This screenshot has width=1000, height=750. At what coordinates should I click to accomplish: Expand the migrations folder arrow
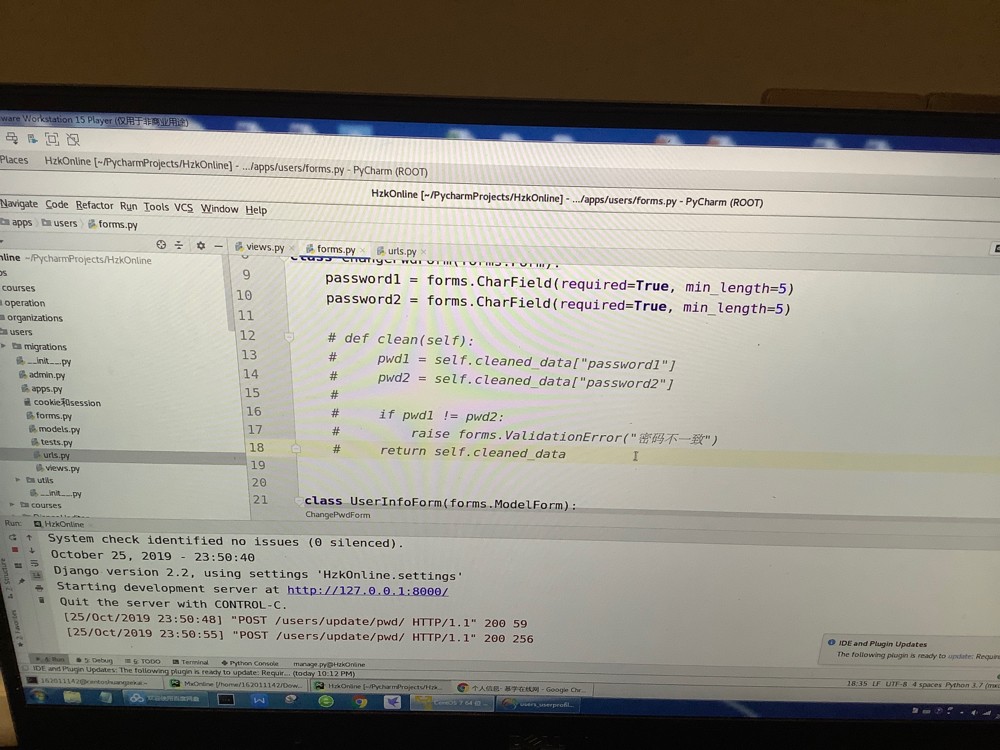click(4, 346)
